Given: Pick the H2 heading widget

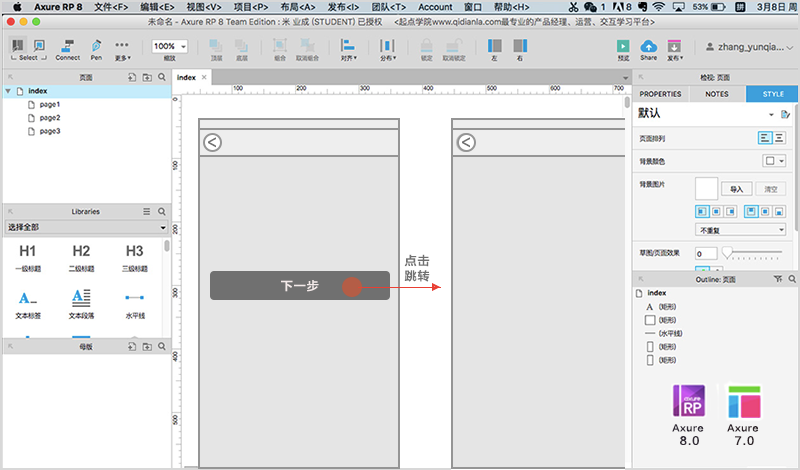Looking at the screenshot, I should click(x=81, y=257).
